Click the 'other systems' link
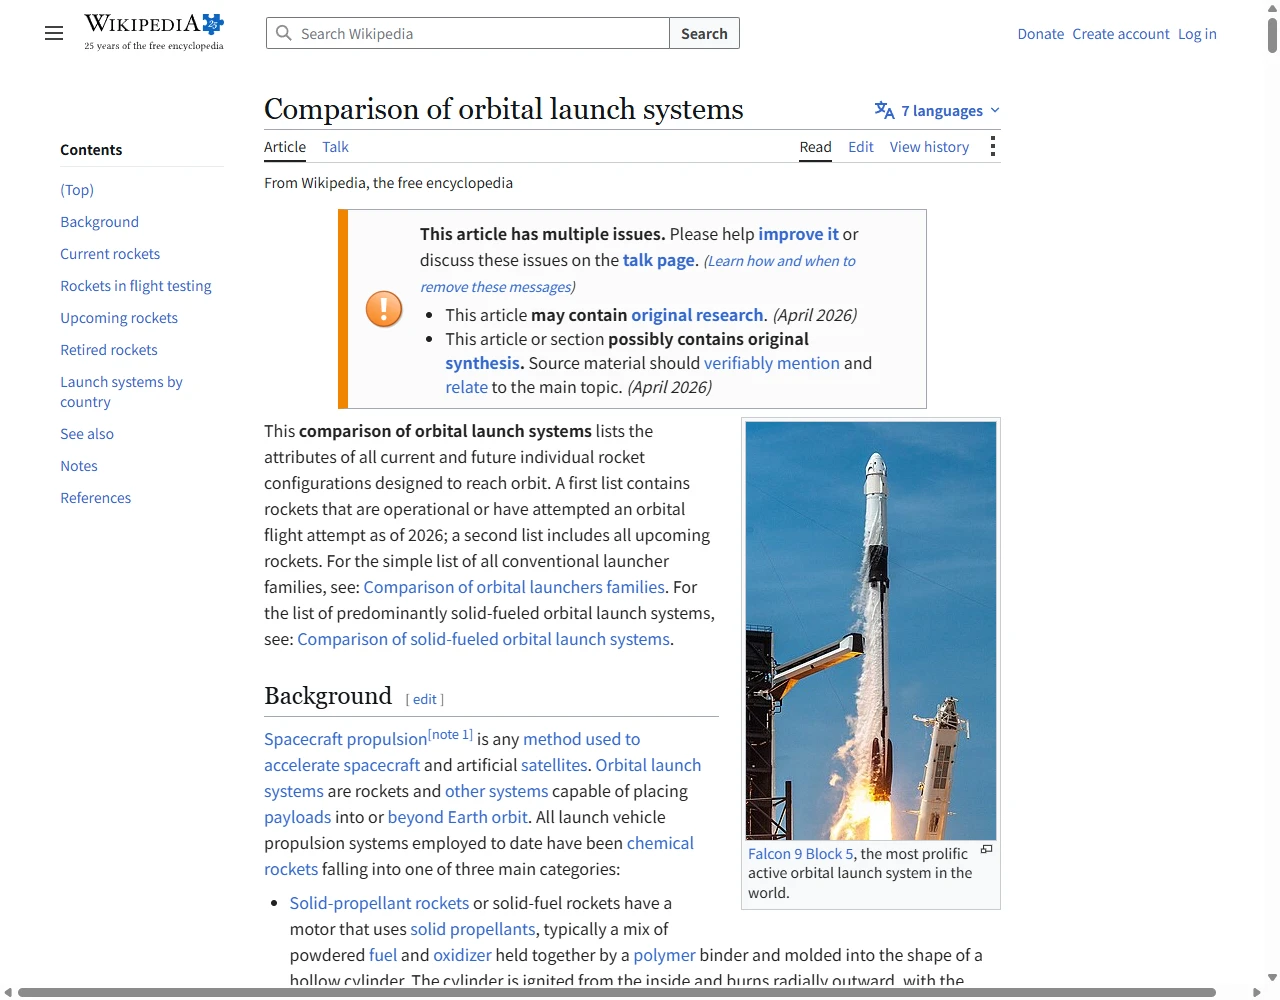The height and width of the screenshot is (1000, 1280). click(x=497, y=791)
